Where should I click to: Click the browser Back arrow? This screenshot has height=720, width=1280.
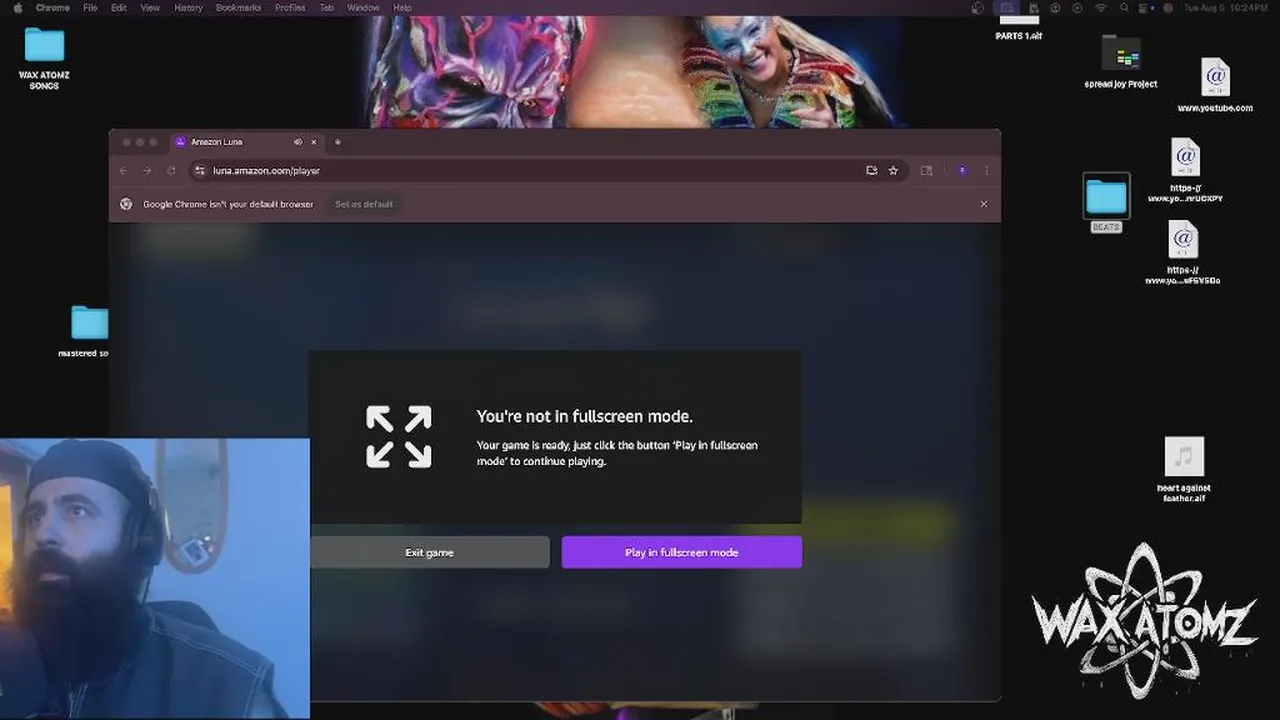click(x=124, y=171)
